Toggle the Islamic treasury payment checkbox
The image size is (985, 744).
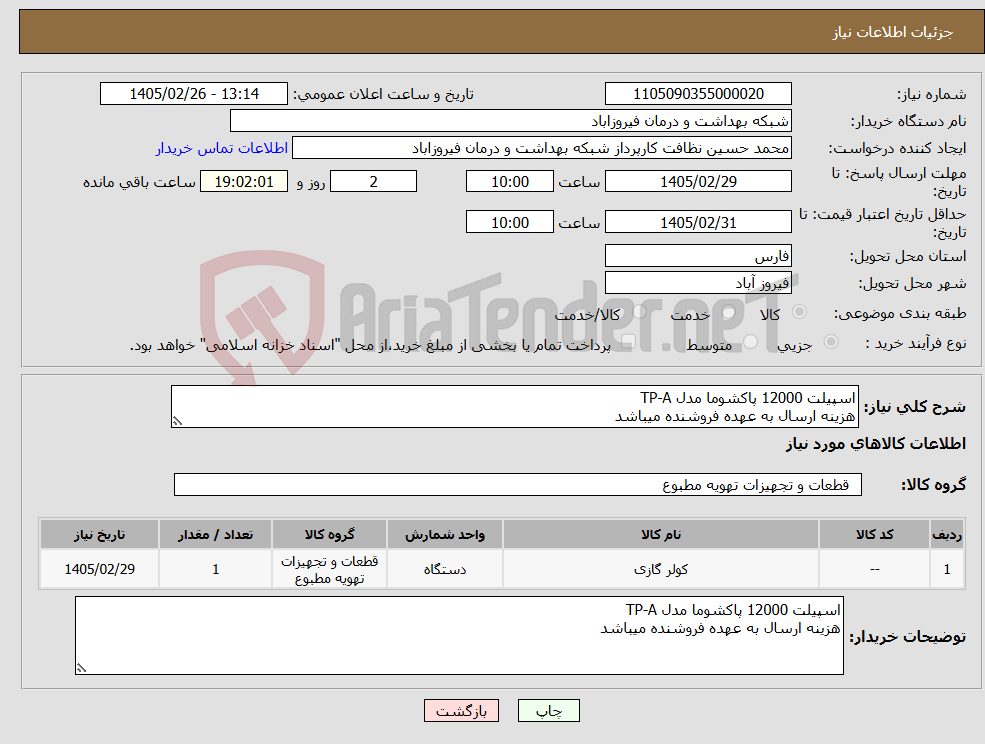tap(628, 342)
